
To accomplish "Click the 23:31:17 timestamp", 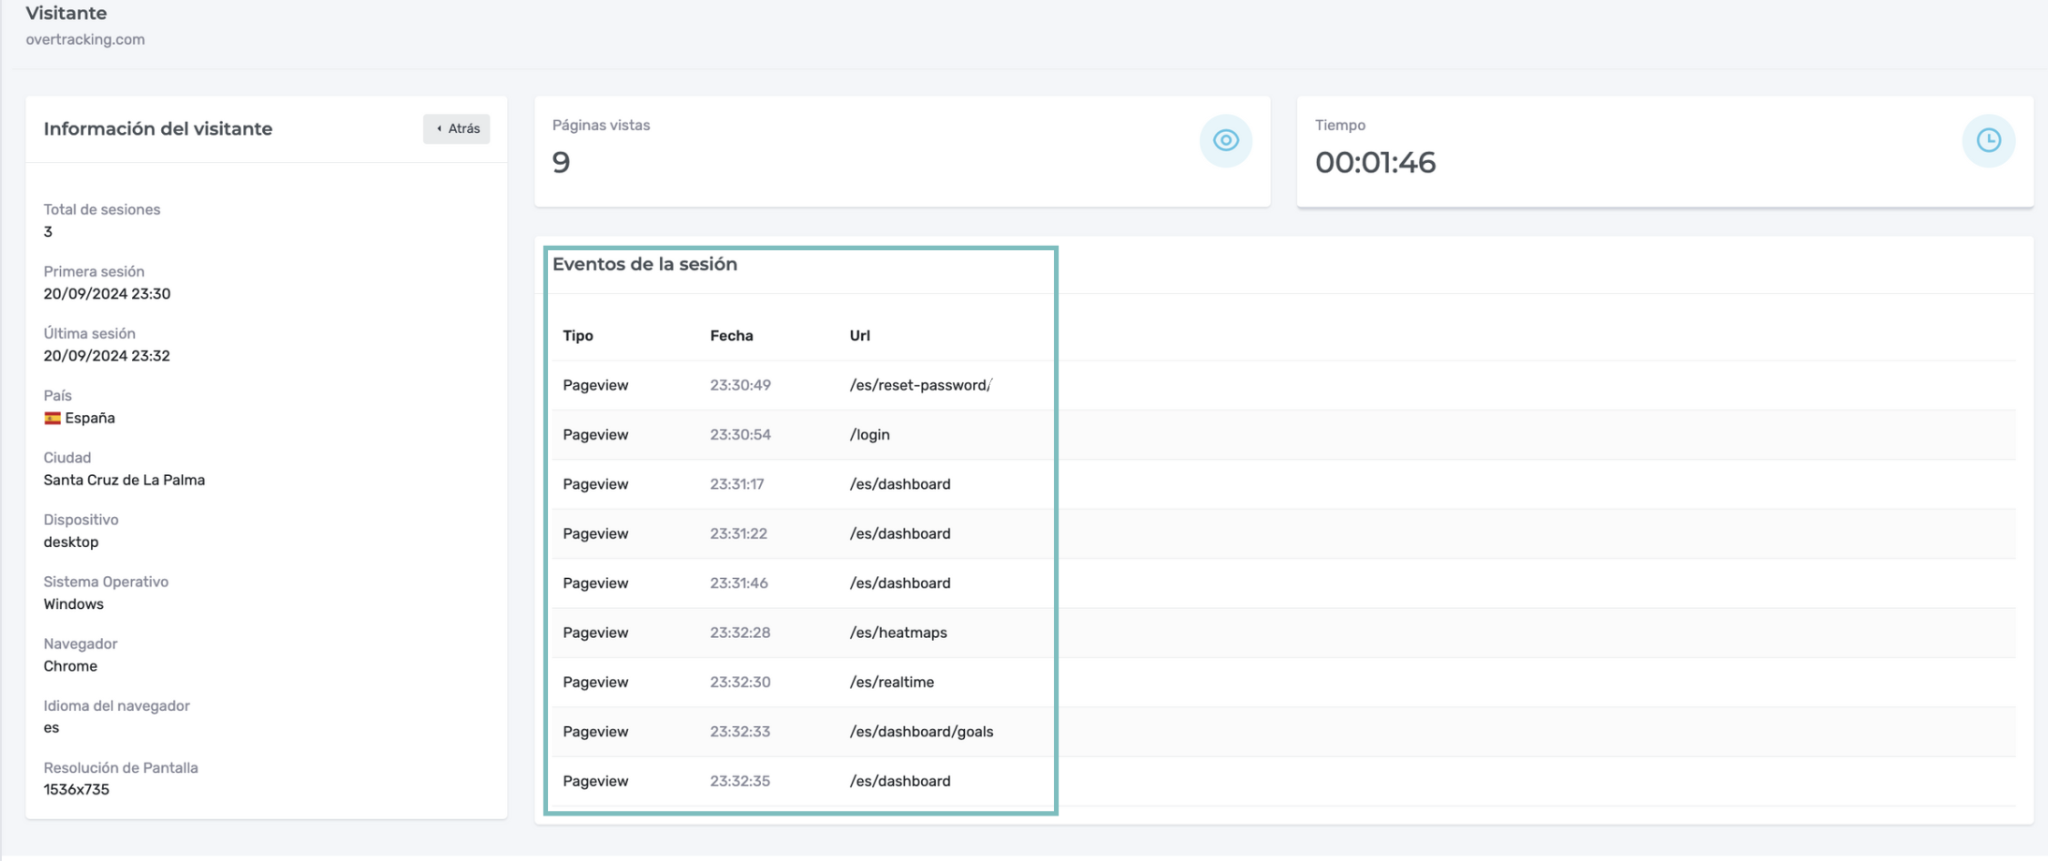I will (x=737, y=484).
